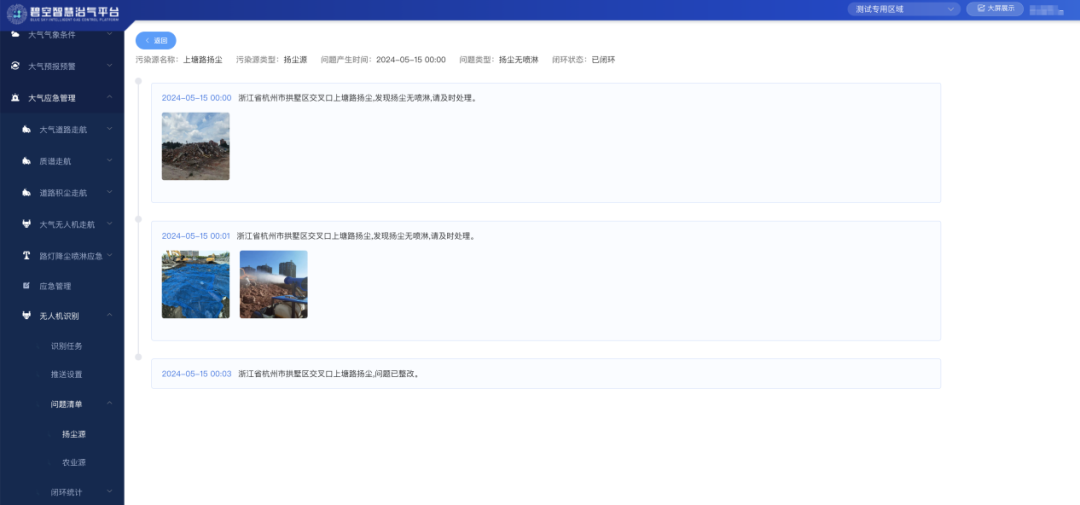Open the 测试专用区域 region dropdown
The width and height of the screenshot is (1080, 505).
pyautogui.click(x=906, y=9)
